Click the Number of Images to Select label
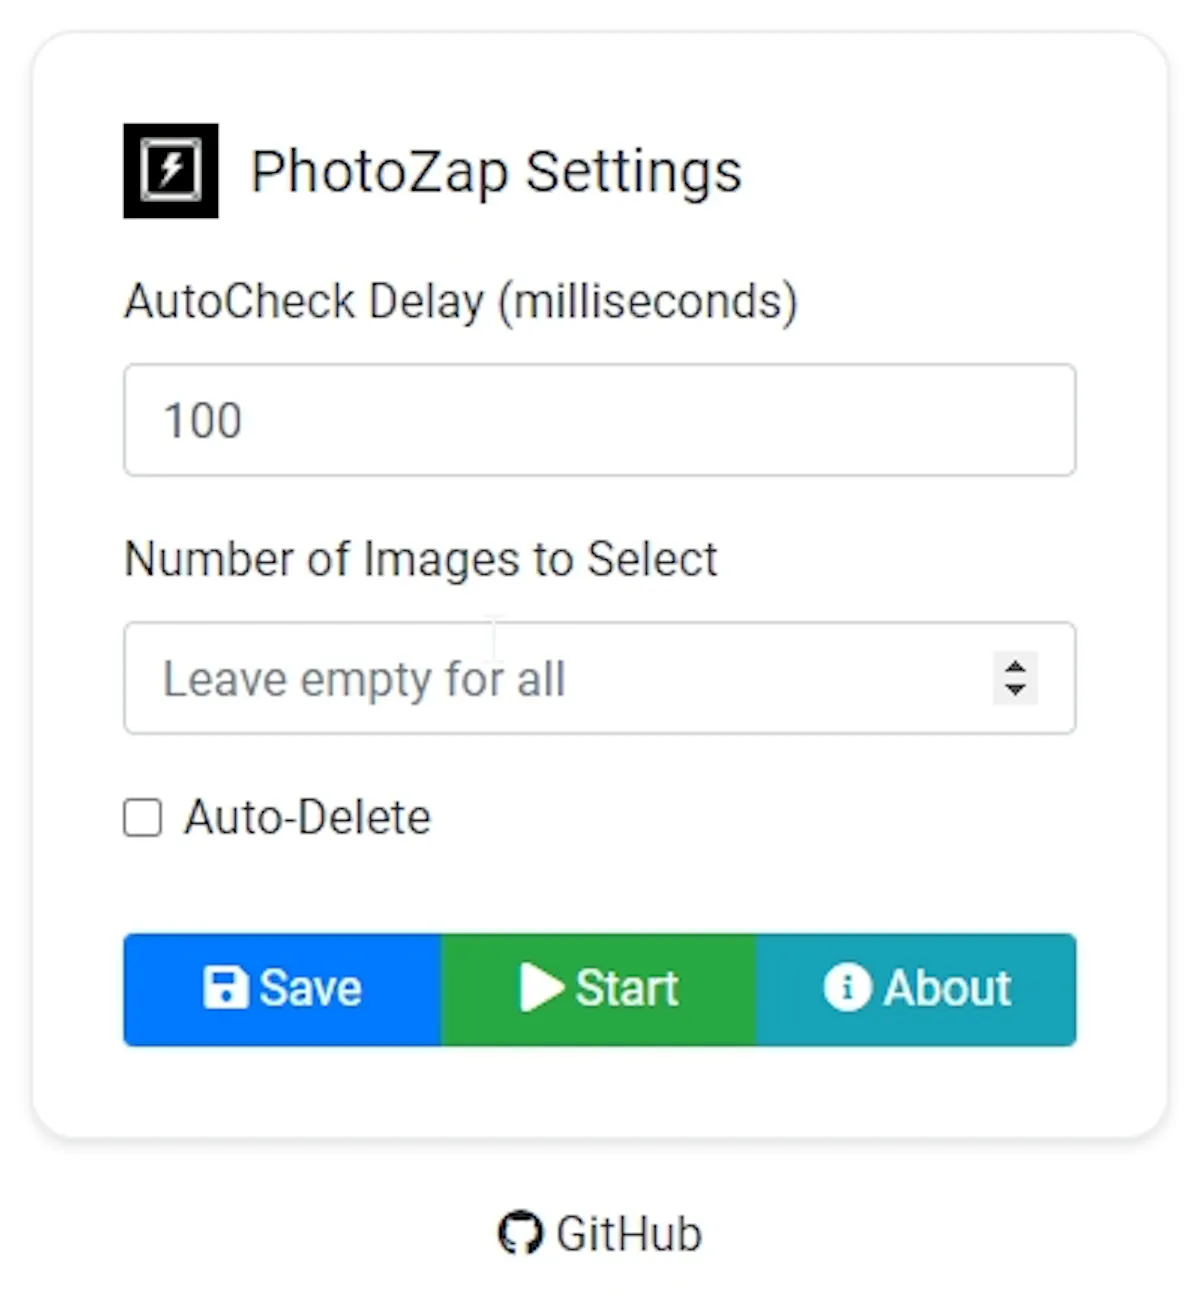Viewport: 1200px width, 1299px height. (421, 559)
